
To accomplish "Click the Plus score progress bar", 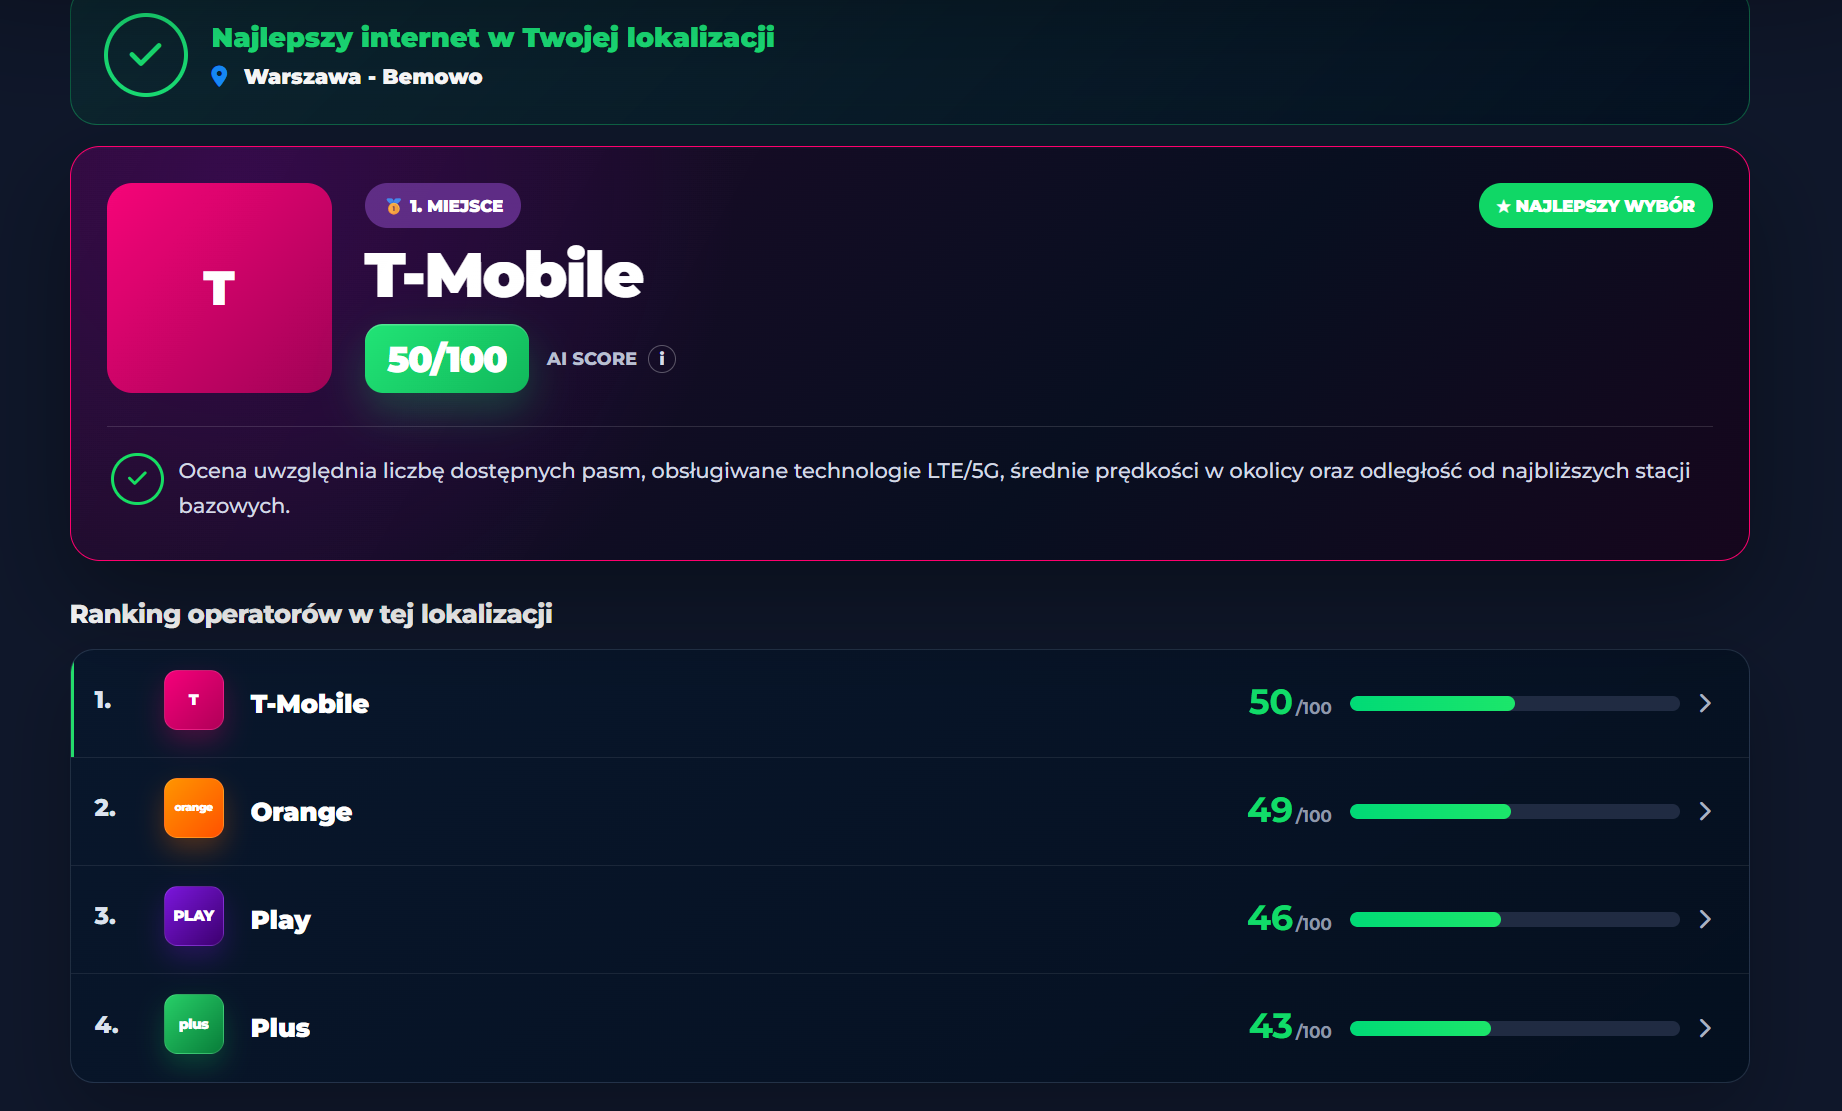I will click(1514, 1028).
